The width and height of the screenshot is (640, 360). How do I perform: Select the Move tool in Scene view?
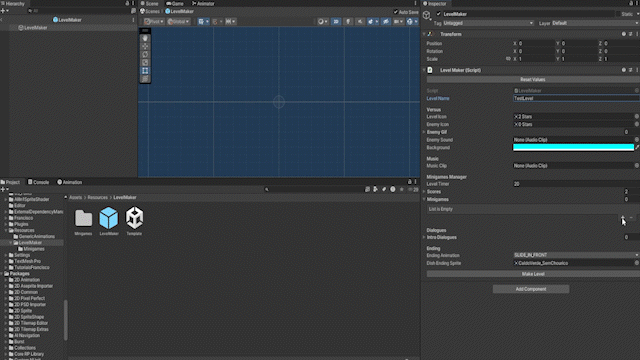145,46
